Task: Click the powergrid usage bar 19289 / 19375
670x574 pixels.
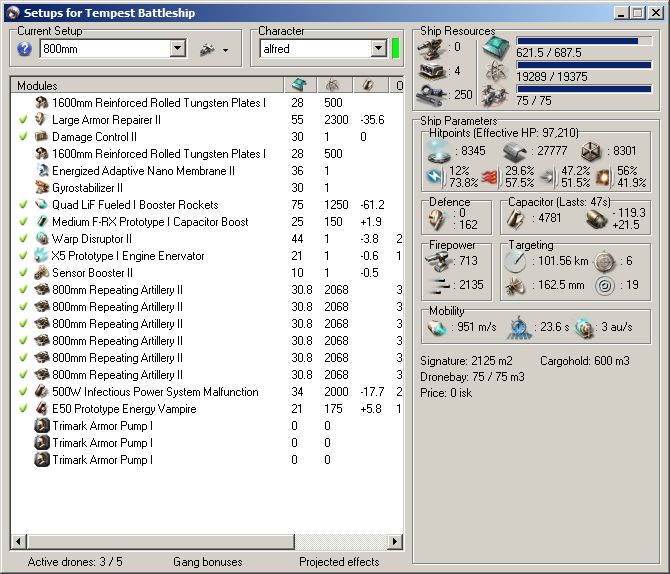Action: 584,65
